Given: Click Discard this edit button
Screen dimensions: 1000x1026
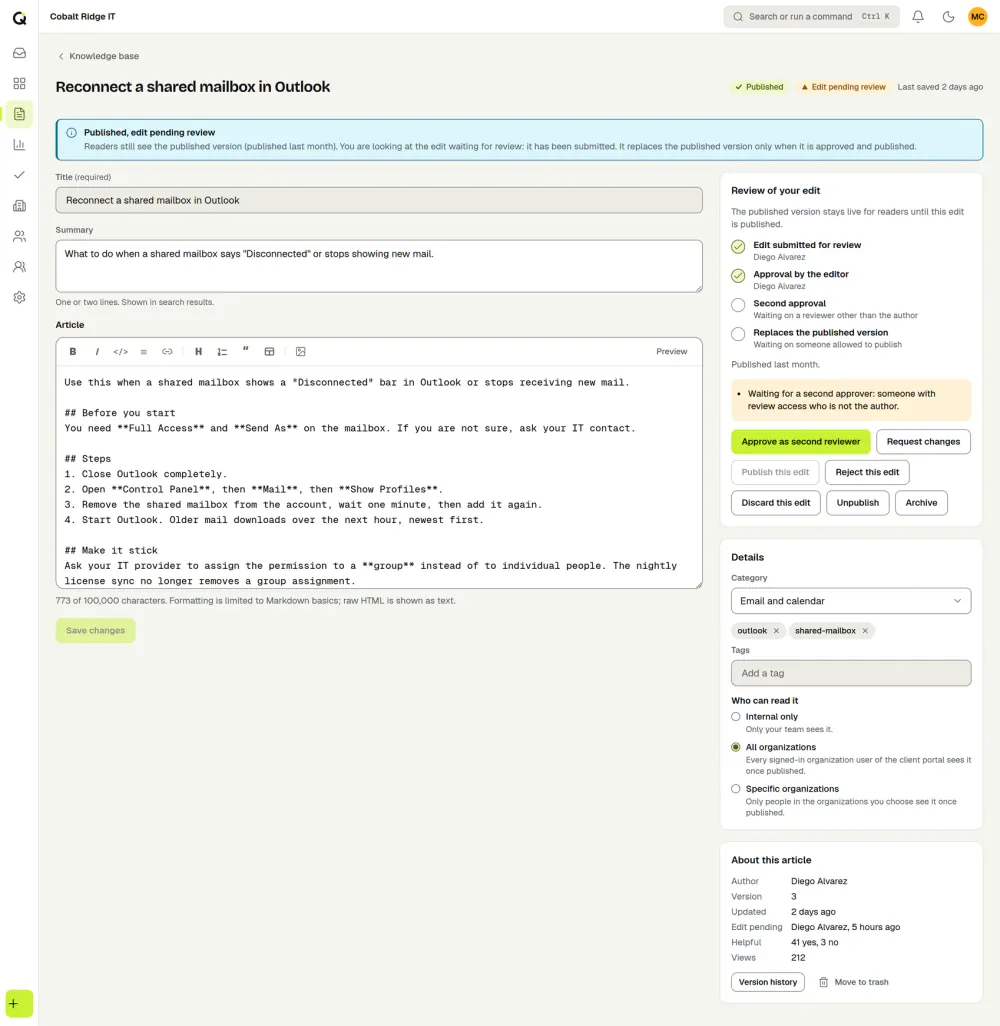Looking at the screenshot, I should coord(776,503).
